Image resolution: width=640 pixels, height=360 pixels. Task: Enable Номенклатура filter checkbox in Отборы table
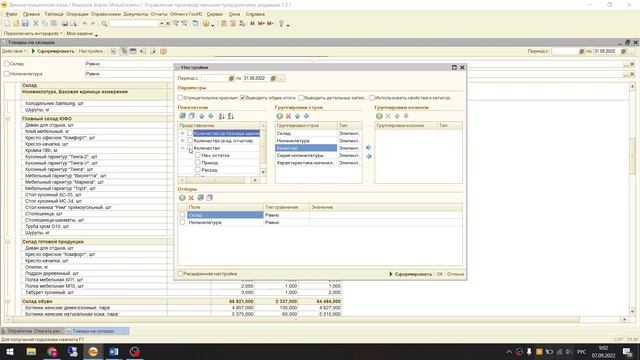[182, 222]
